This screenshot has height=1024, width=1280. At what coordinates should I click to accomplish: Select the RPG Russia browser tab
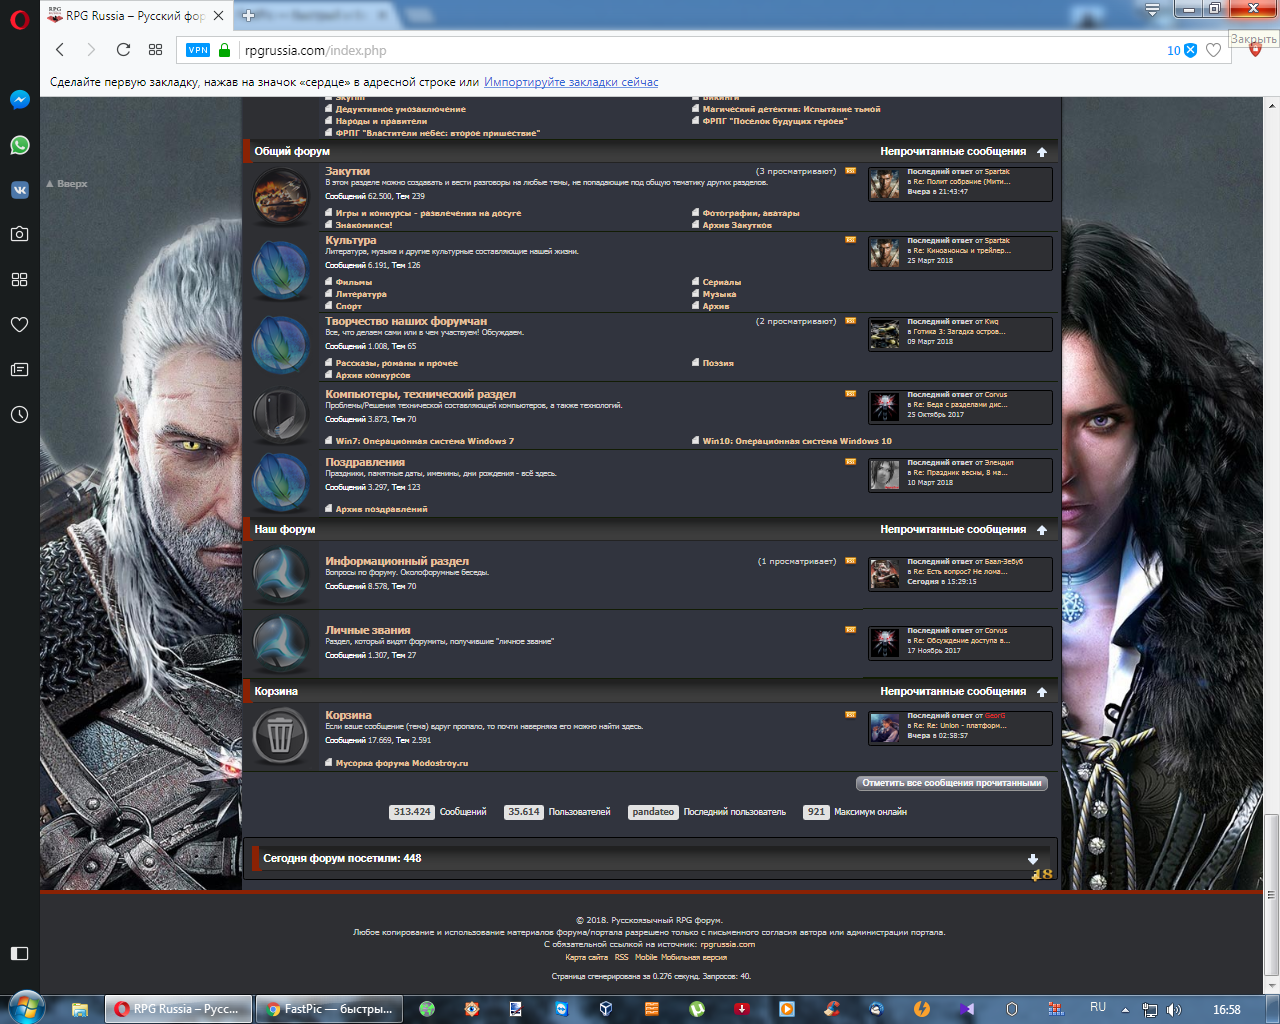point(138,15)
